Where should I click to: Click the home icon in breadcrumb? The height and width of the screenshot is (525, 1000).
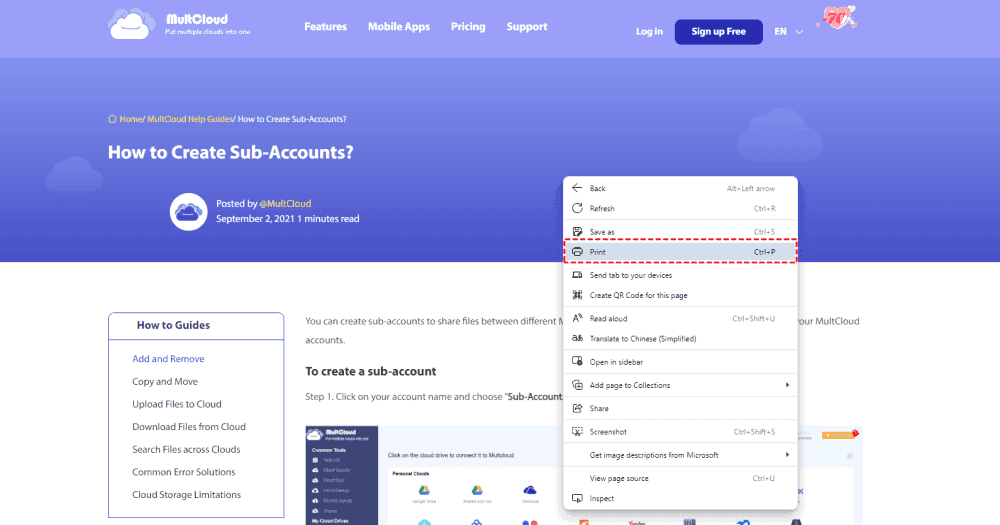[112, 119]
